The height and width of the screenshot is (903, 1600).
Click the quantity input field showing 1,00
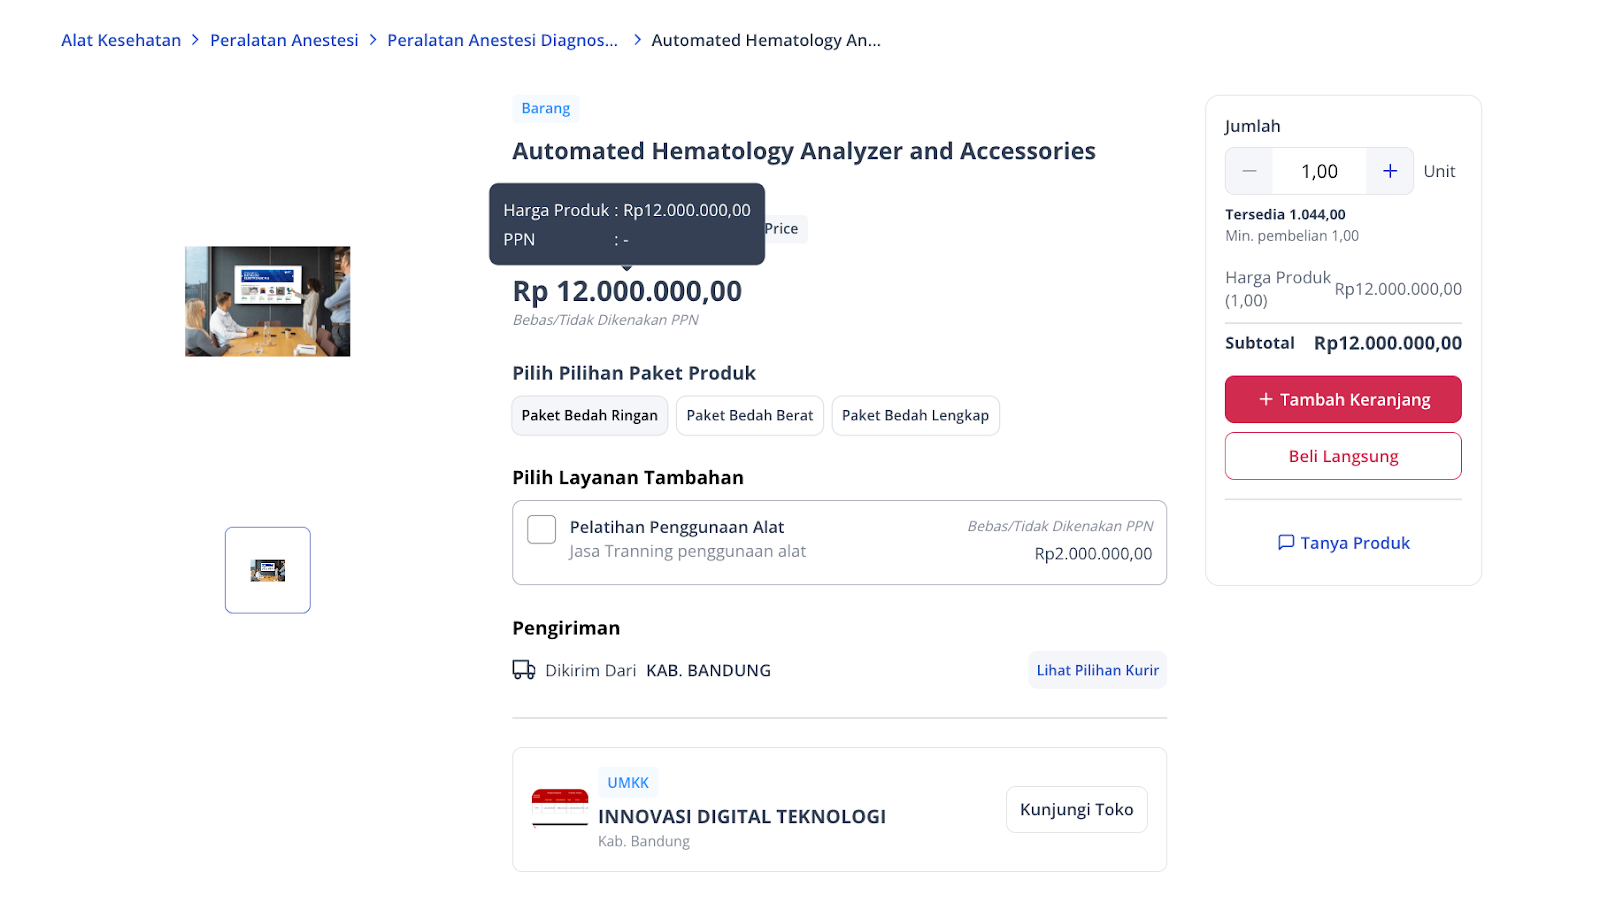coord(1319,171)
